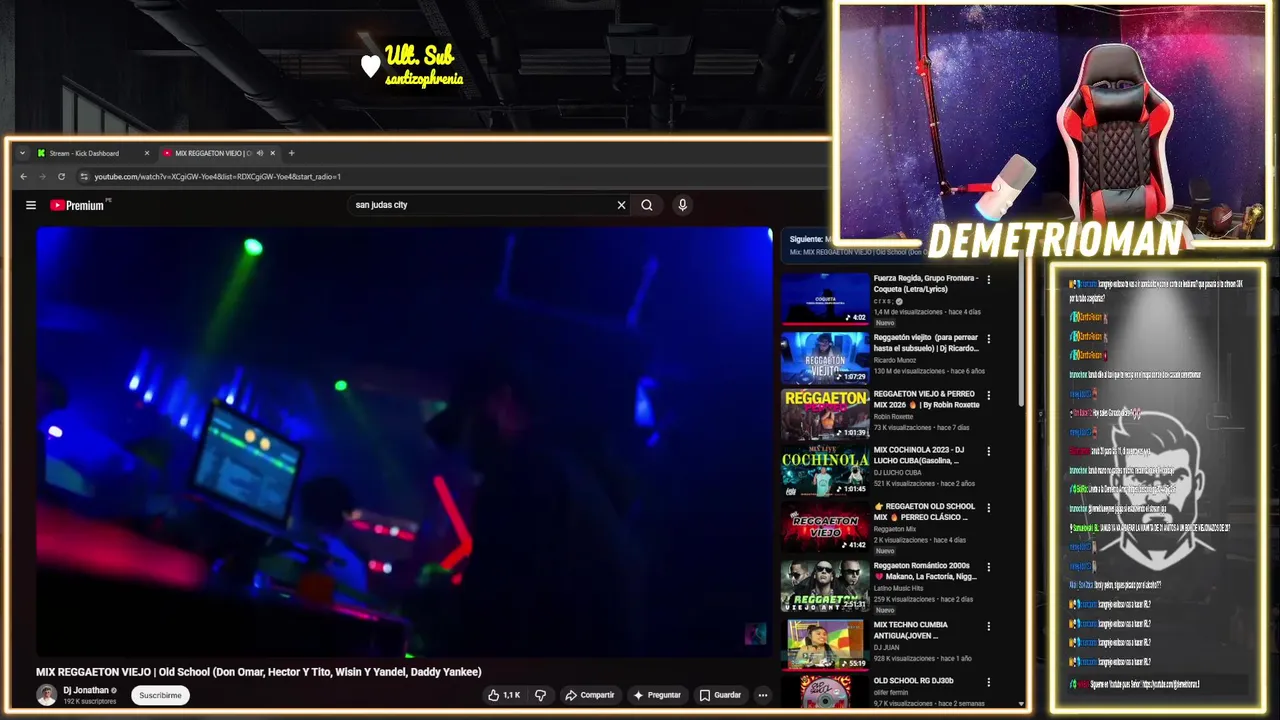The height and width of the screenshot is (720, 1280).
Task: Open options for REGGAETON VIEJO & PERREO video
Action: click(989, 395)
